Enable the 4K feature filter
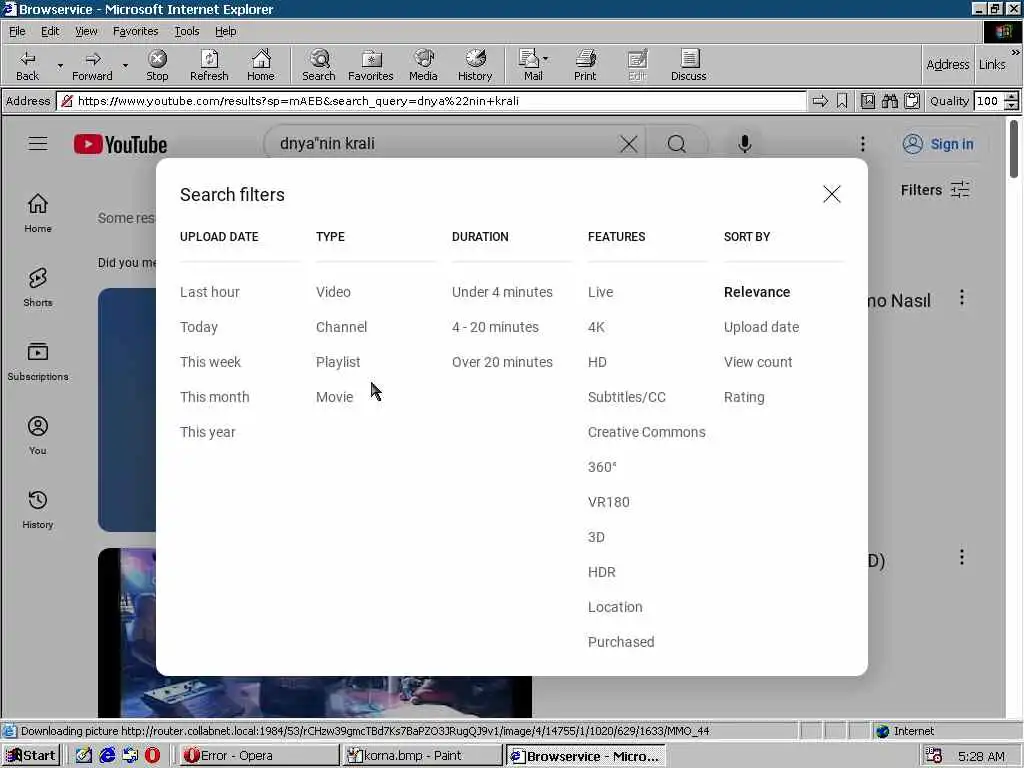1024x768 pixels. pyautogui.click(x=596, y=327)
